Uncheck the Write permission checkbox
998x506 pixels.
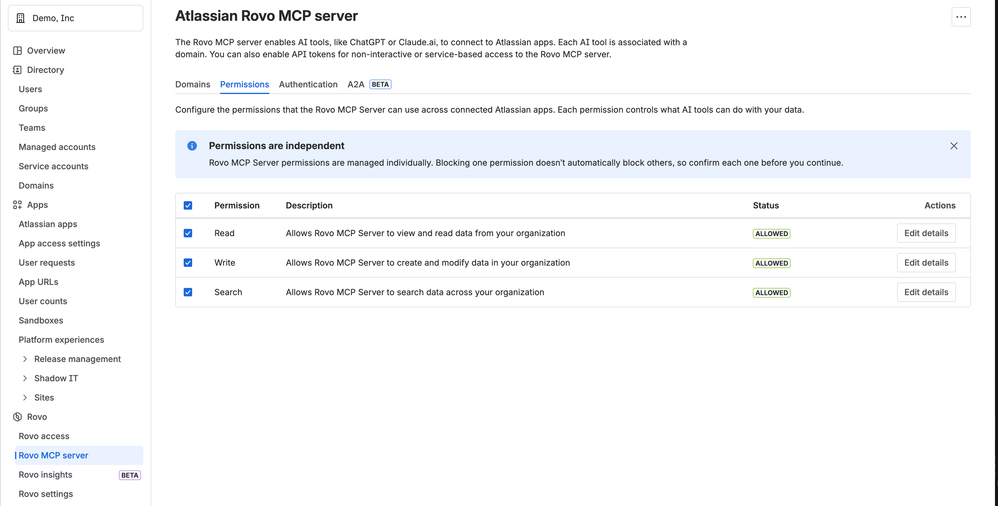[188, 263]
